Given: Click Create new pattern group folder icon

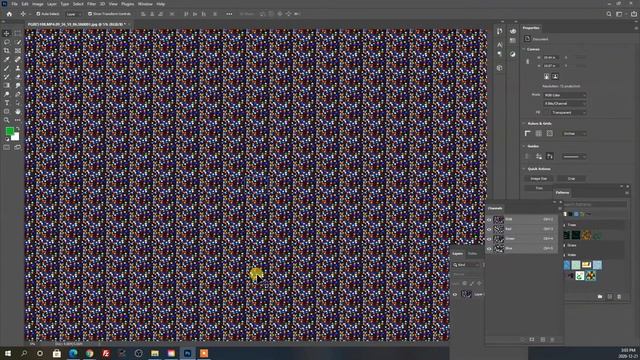Looking at the screenshot, I should [x=600, y=297].
